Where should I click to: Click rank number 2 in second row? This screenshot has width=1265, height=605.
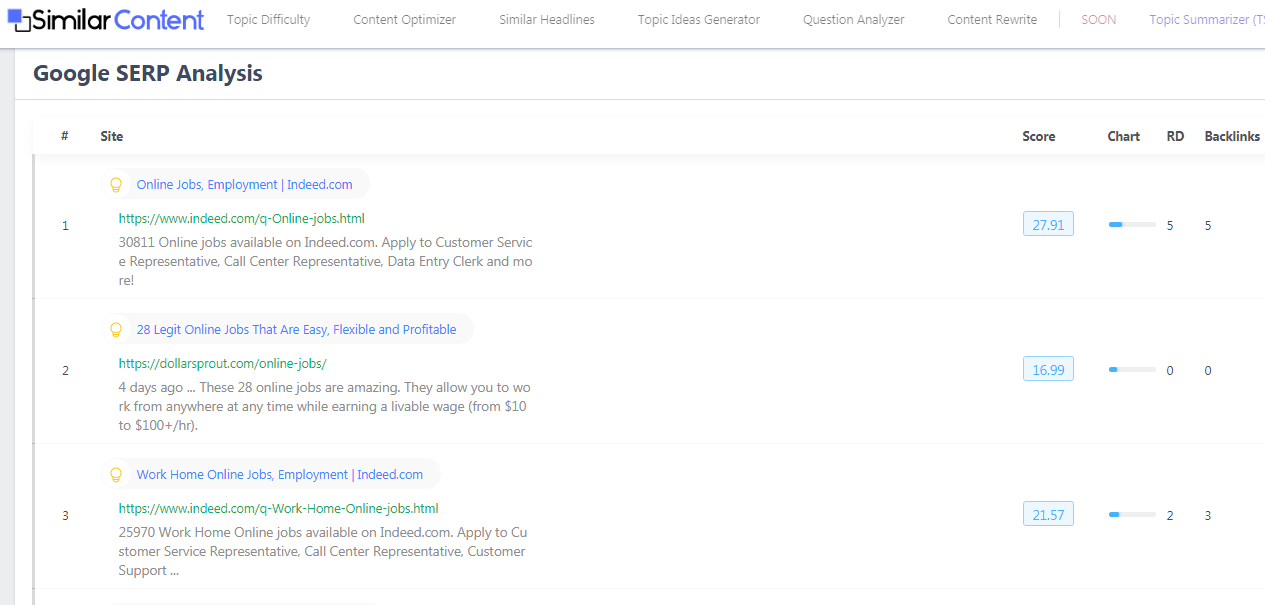[66, 371]
